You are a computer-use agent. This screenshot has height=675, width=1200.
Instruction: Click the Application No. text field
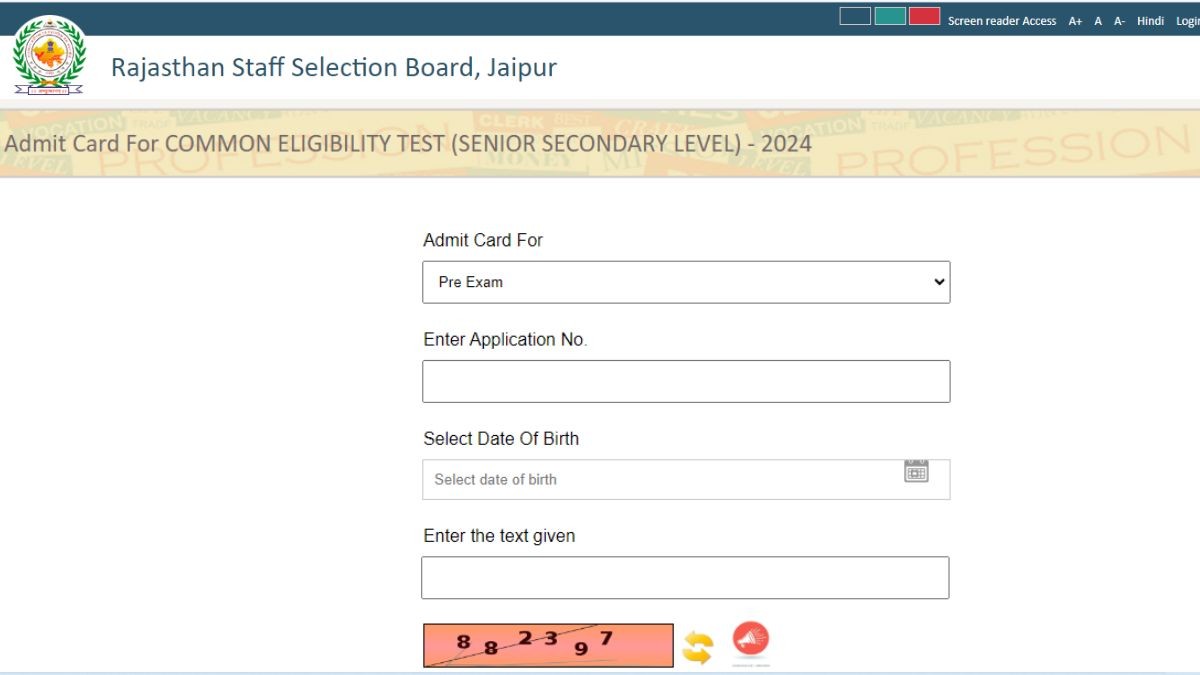click(x=686, y=381)
